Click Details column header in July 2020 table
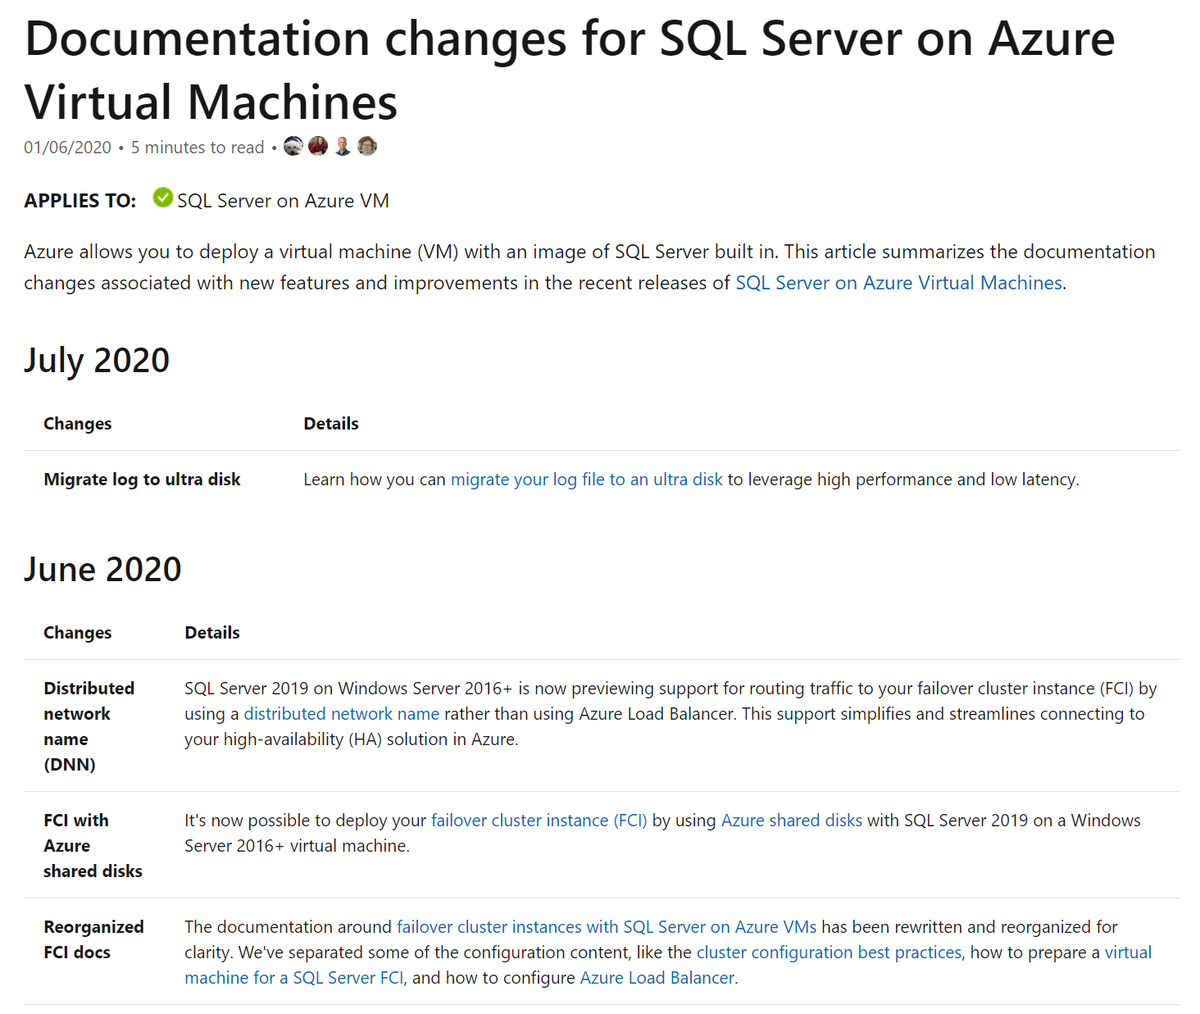1200x1014 pixels. (x=331, y=423)
